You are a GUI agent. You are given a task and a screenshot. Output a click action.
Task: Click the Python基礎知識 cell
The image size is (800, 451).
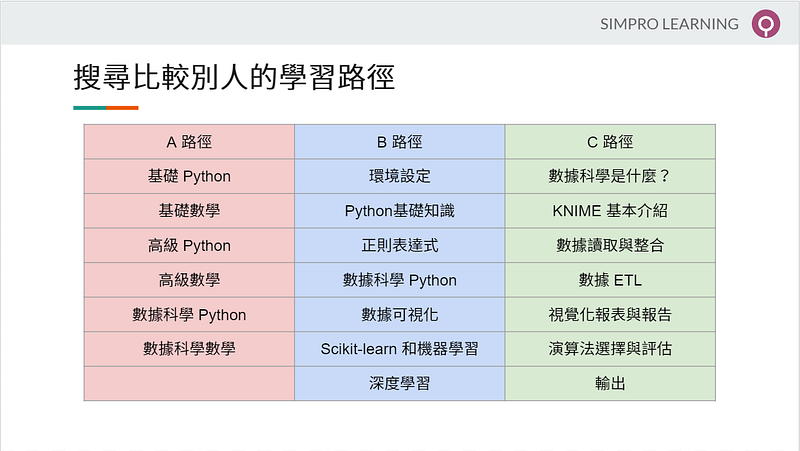[399, 211]
